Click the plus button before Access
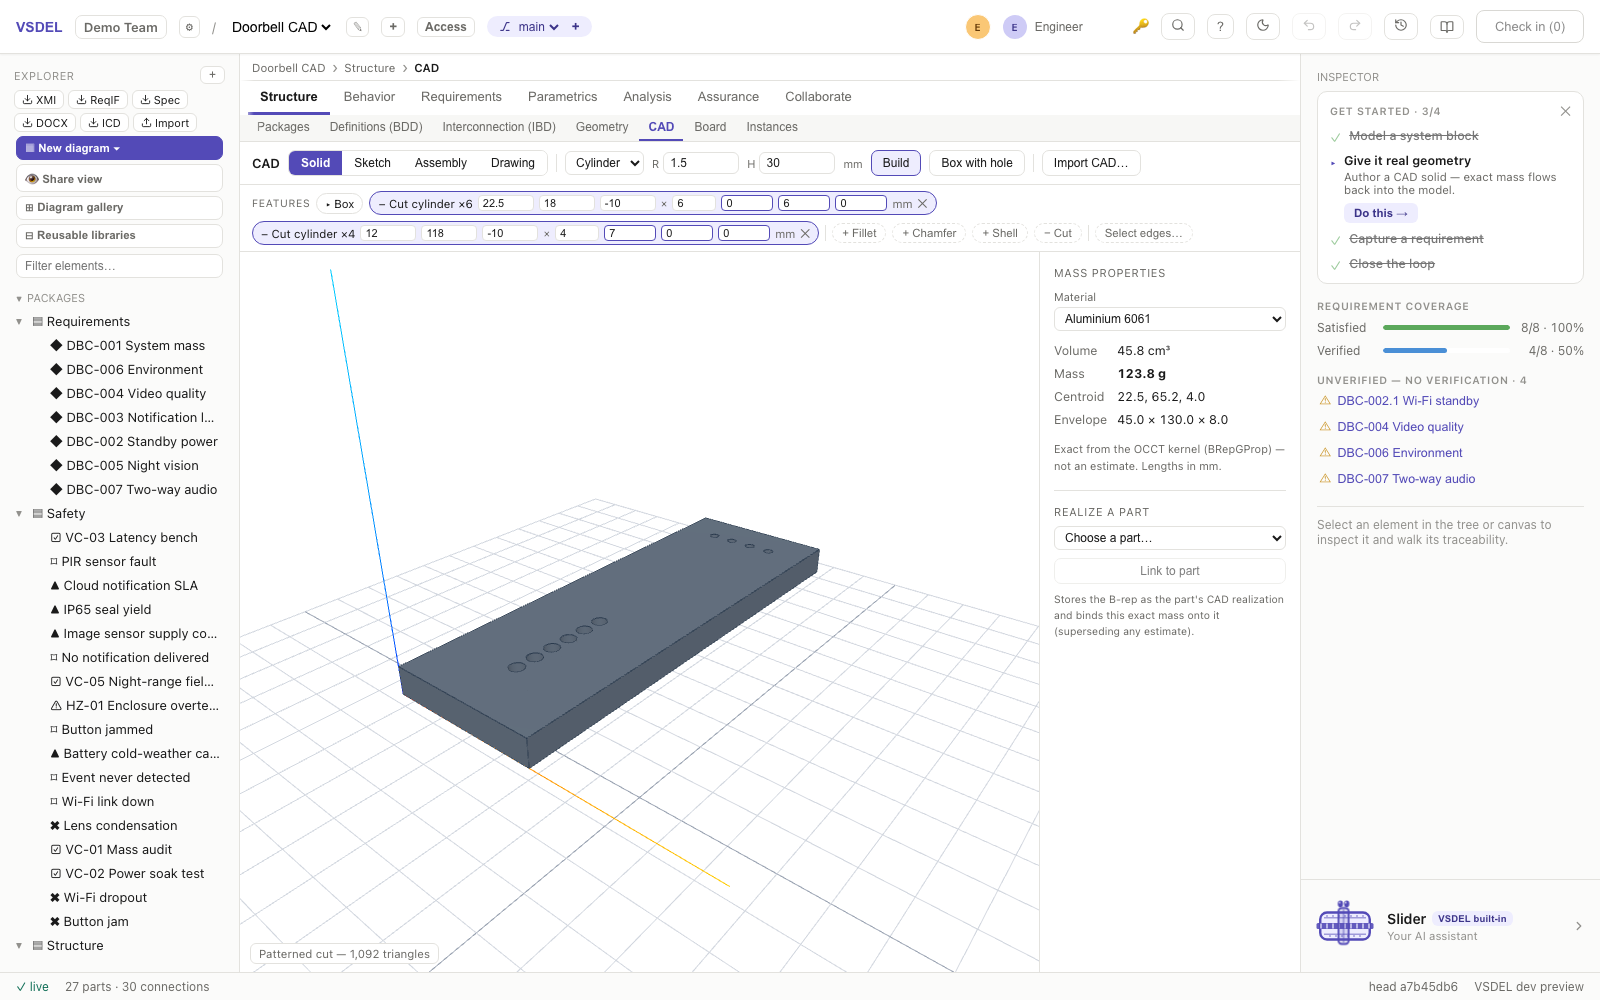 coord(393,27)
